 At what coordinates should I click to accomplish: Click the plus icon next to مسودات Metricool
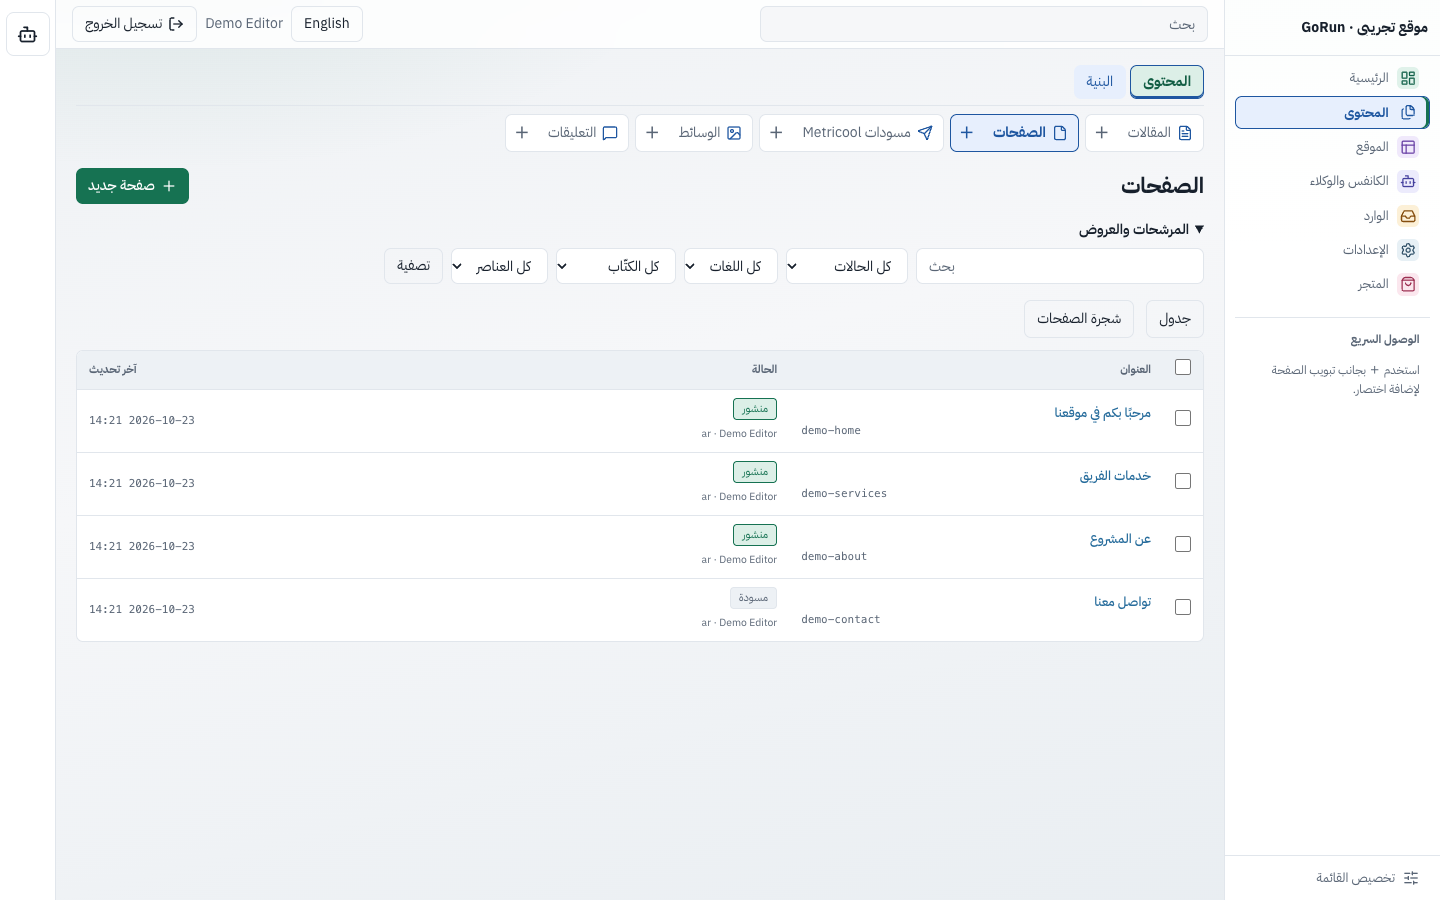776,133
